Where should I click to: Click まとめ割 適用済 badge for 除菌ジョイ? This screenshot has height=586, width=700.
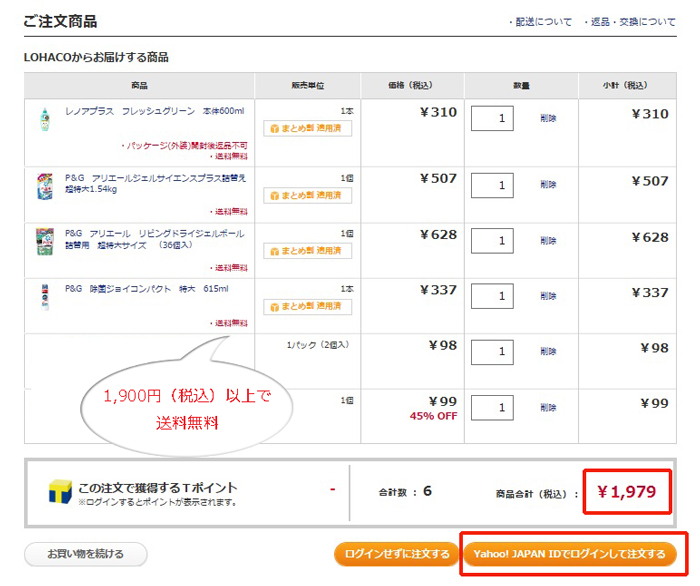coord(308,306)
